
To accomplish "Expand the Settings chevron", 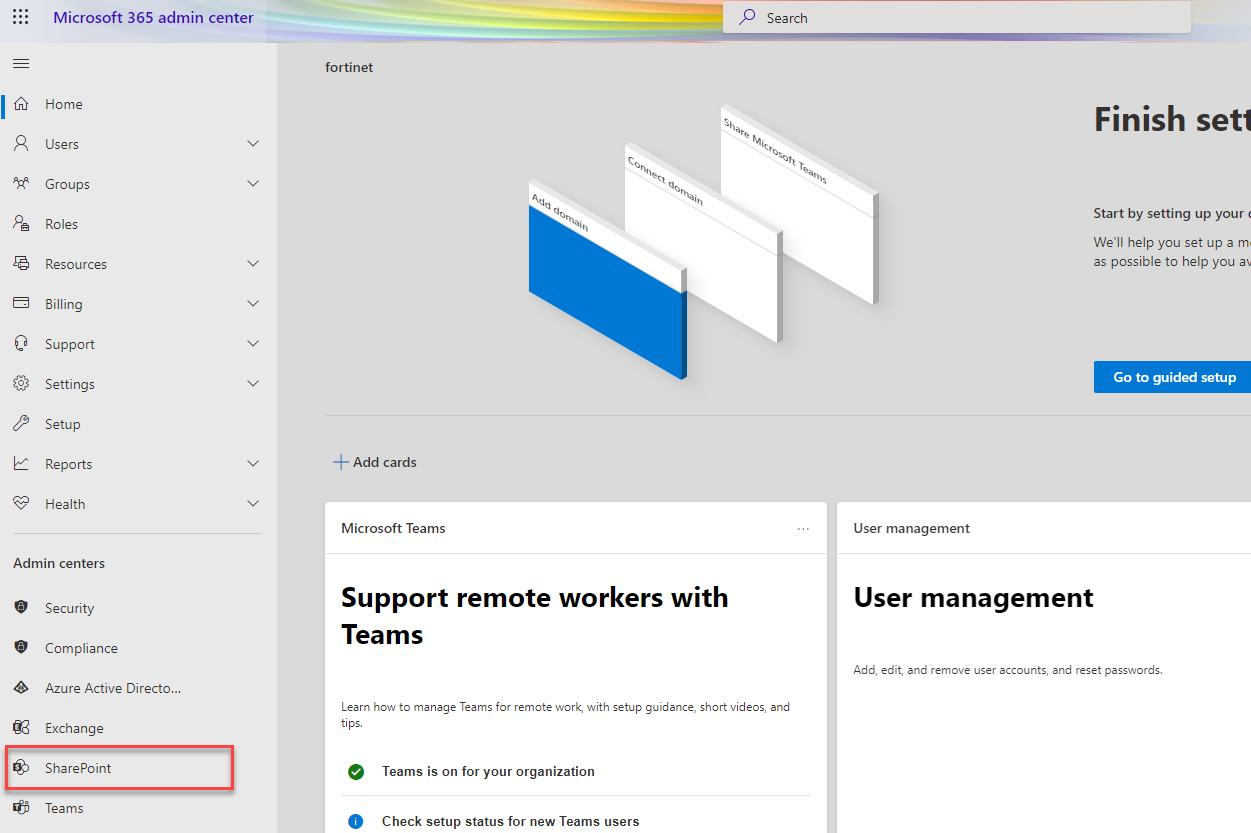I will pyautogui.click(x=253, y=384).
